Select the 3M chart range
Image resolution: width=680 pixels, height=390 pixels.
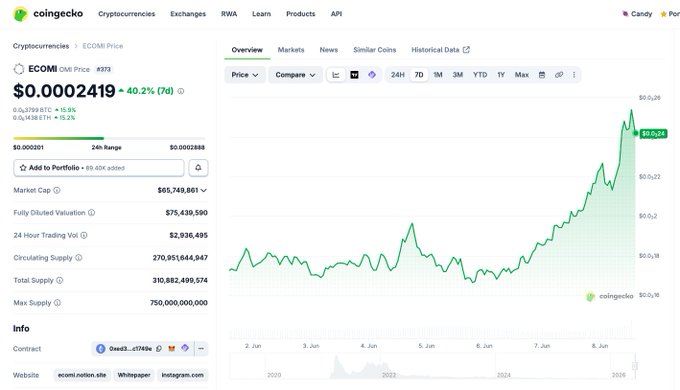click(458, 75)
